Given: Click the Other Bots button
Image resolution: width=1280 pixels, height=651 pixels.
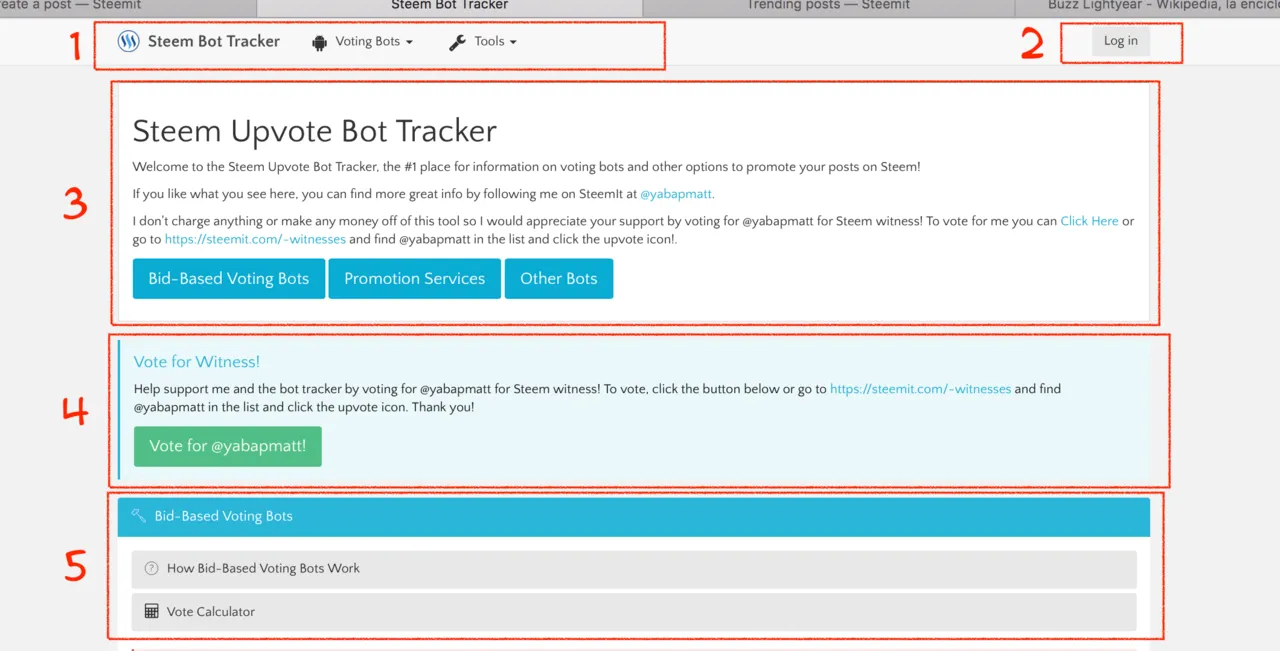Looking at the screenshot, I should [559, 279].
